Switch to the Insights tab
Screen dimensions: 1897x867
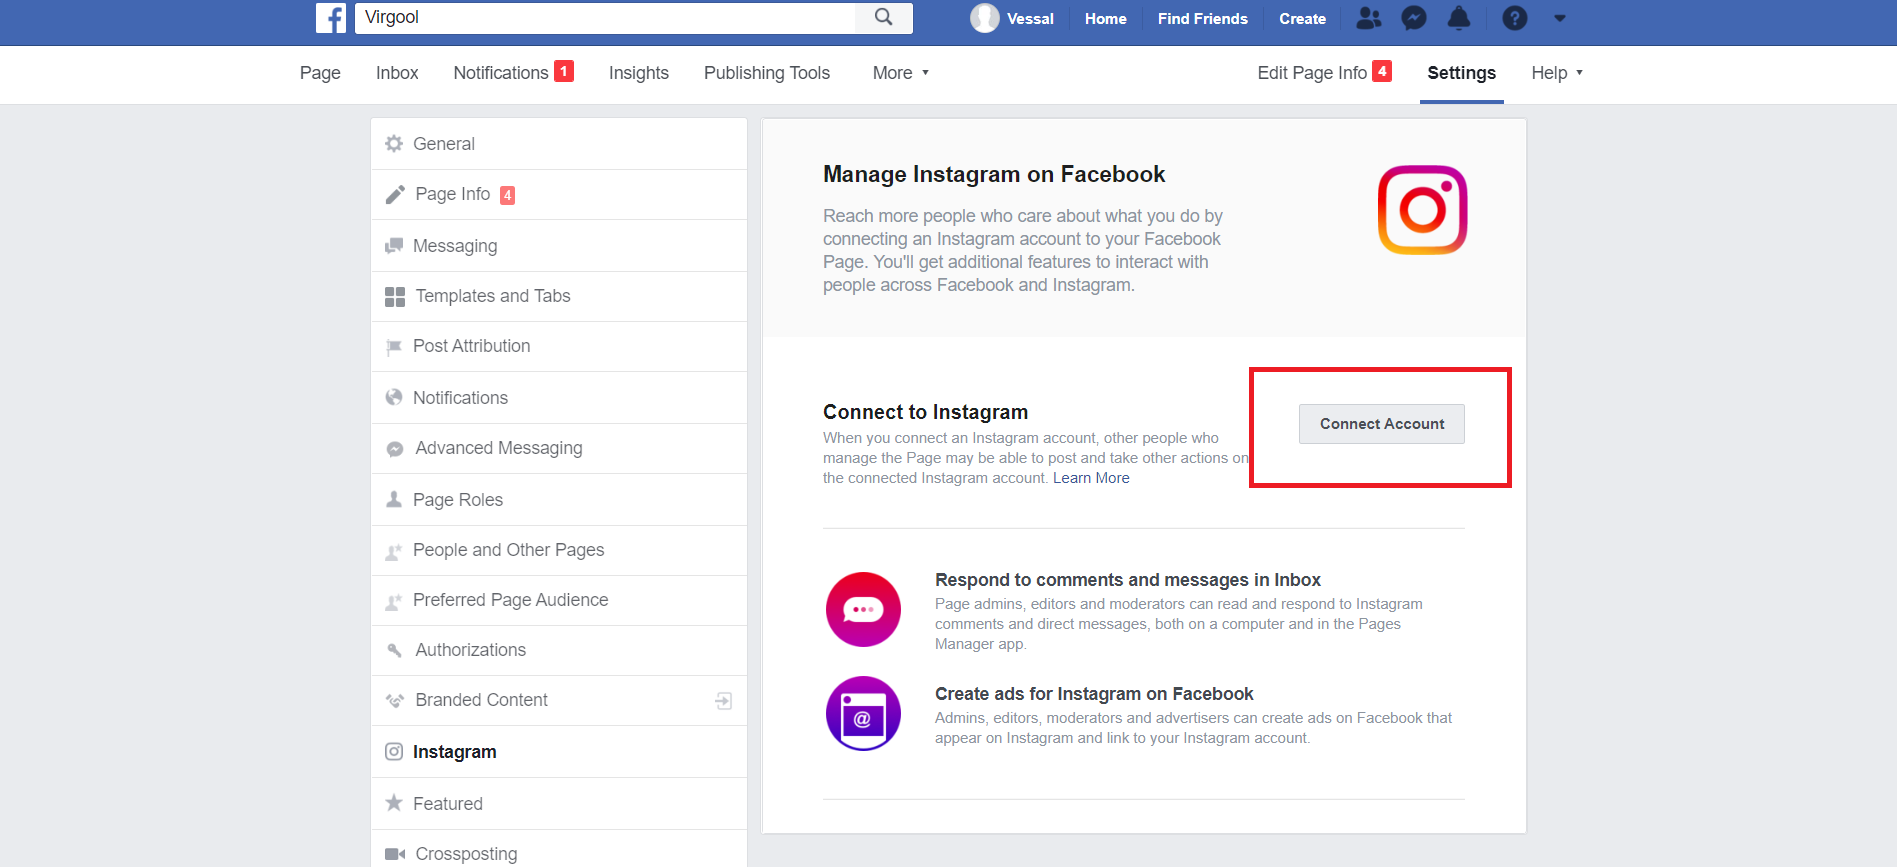[639, 73]
